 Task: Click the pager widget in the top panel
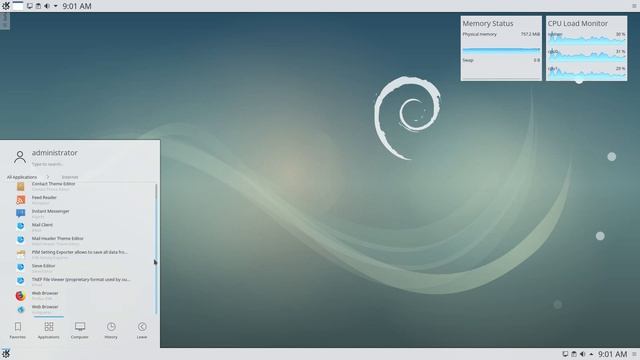point(18,6)
